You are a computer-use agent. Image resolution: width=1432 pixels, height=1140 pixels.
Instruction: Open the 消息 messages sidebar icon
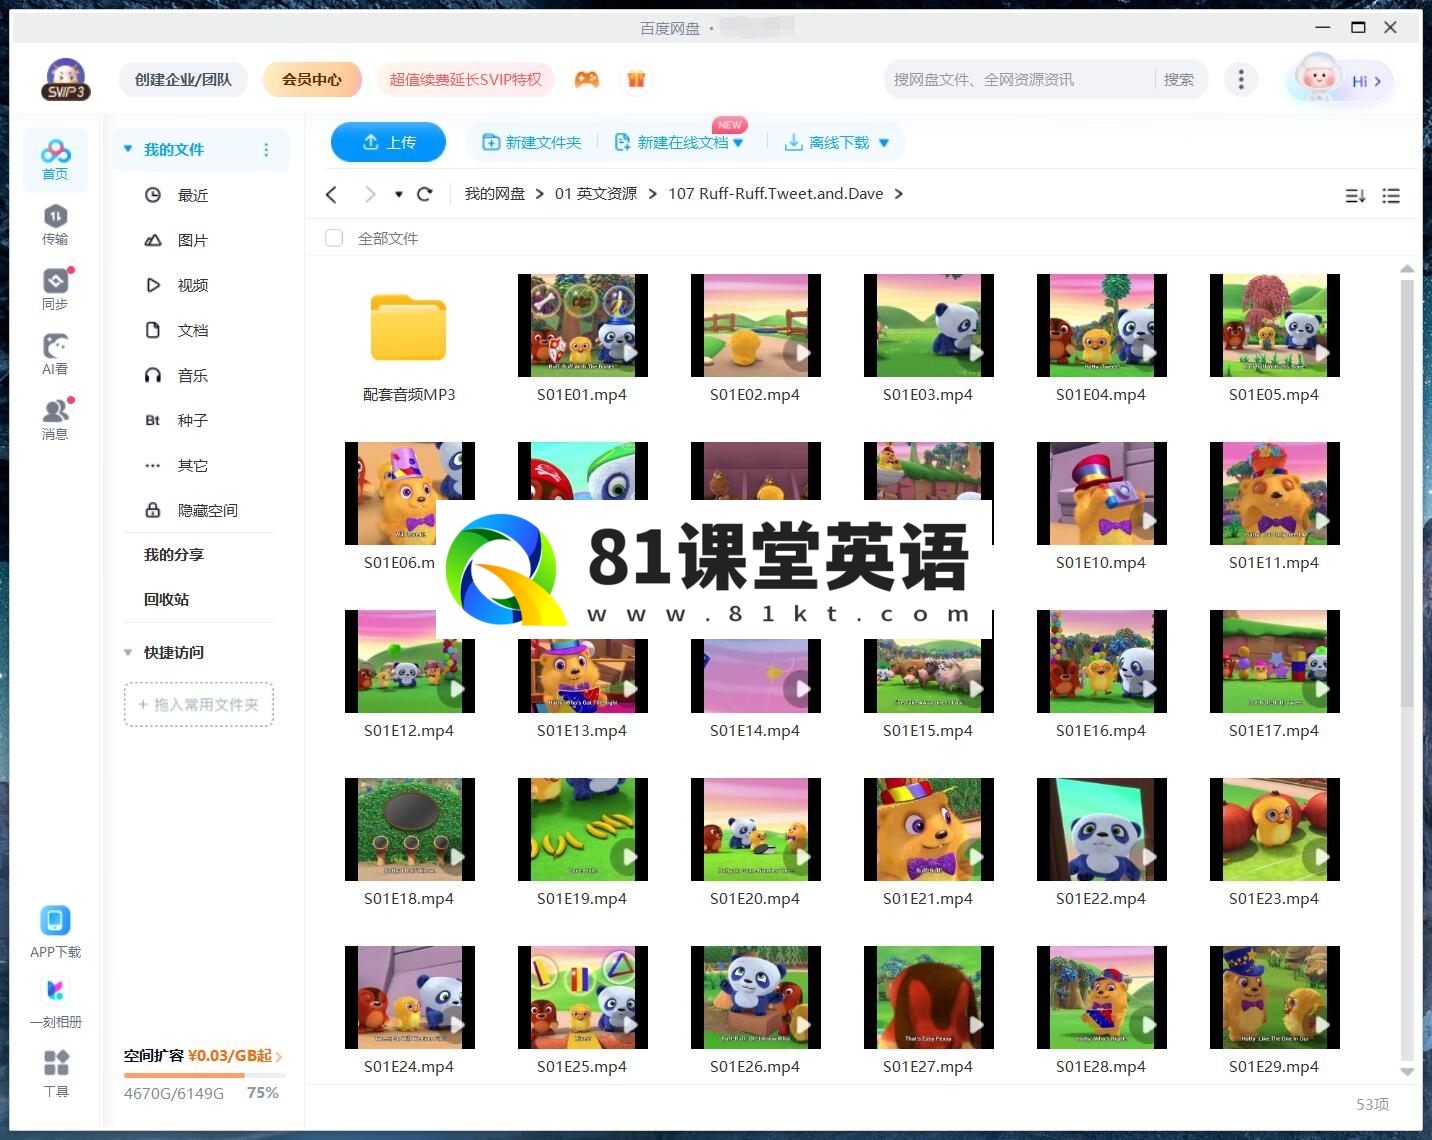pyautogui.click(x=55, y=420)
